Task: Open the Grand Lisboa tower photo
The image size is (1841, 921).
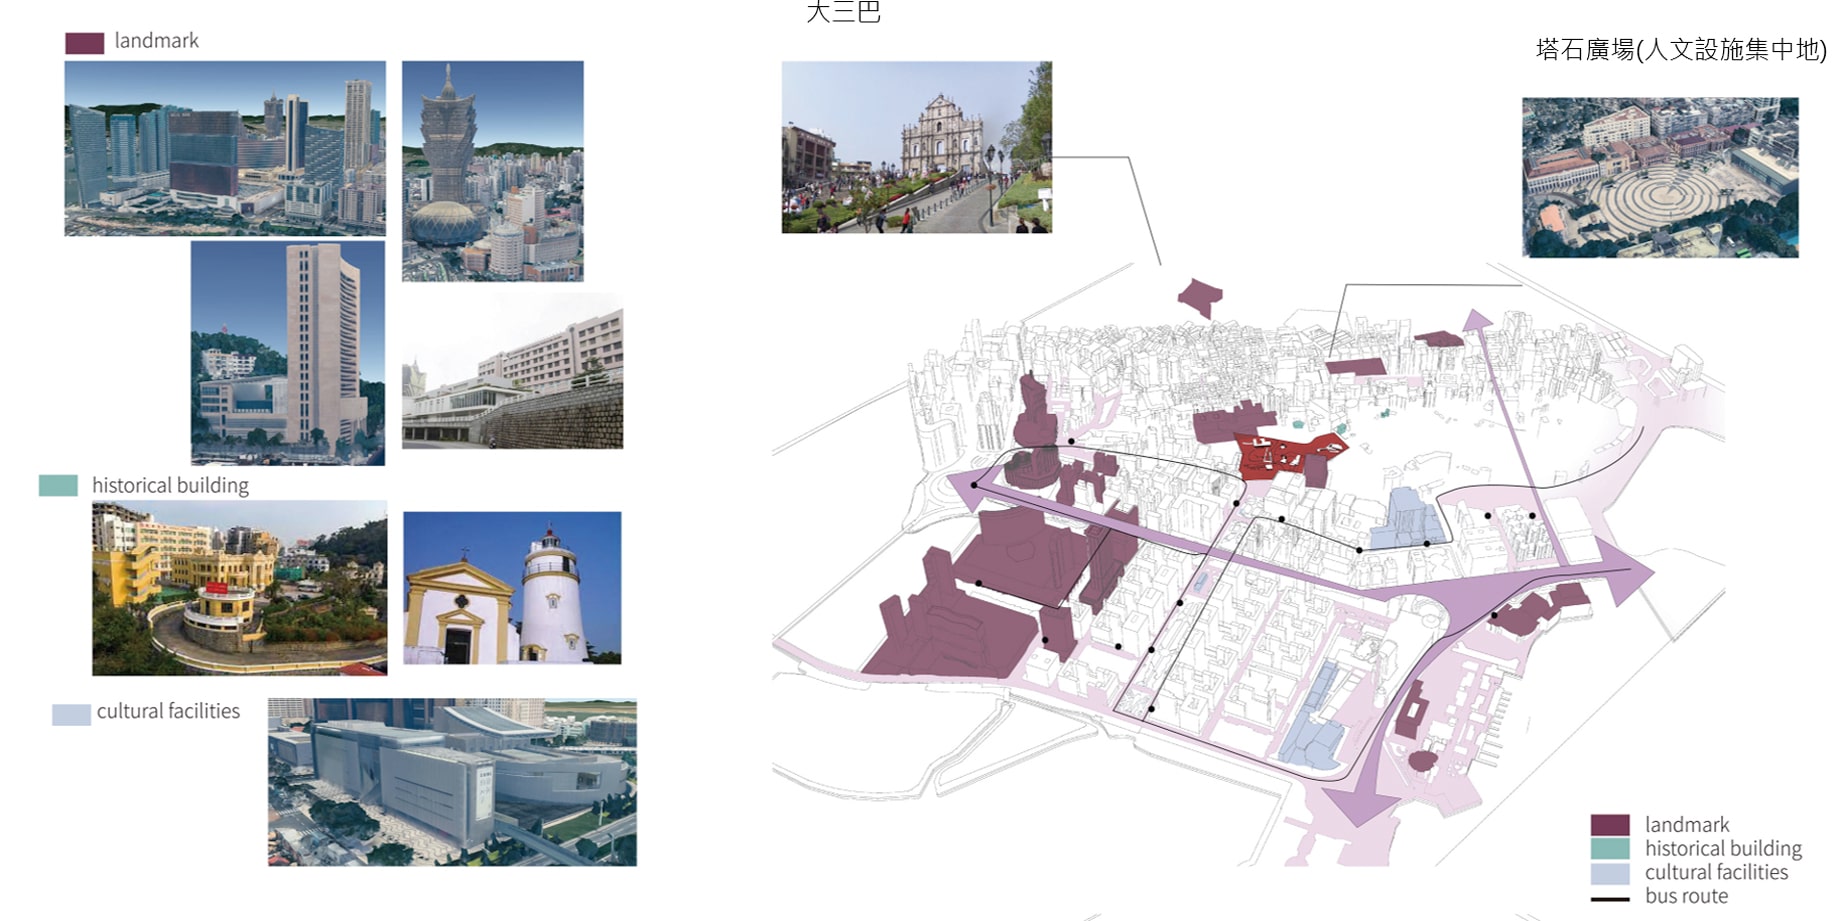Action: coord(493,171)
